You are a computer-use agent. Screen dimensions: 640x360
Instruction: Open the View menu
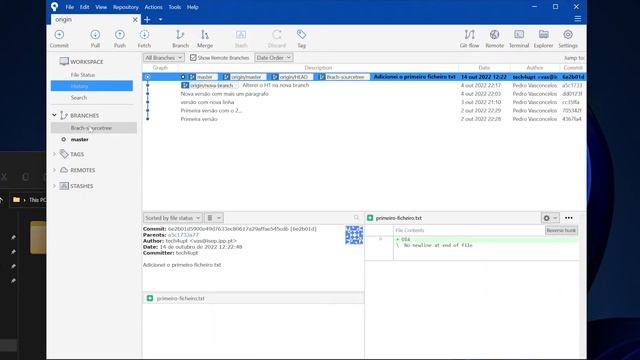coord(101,7)
